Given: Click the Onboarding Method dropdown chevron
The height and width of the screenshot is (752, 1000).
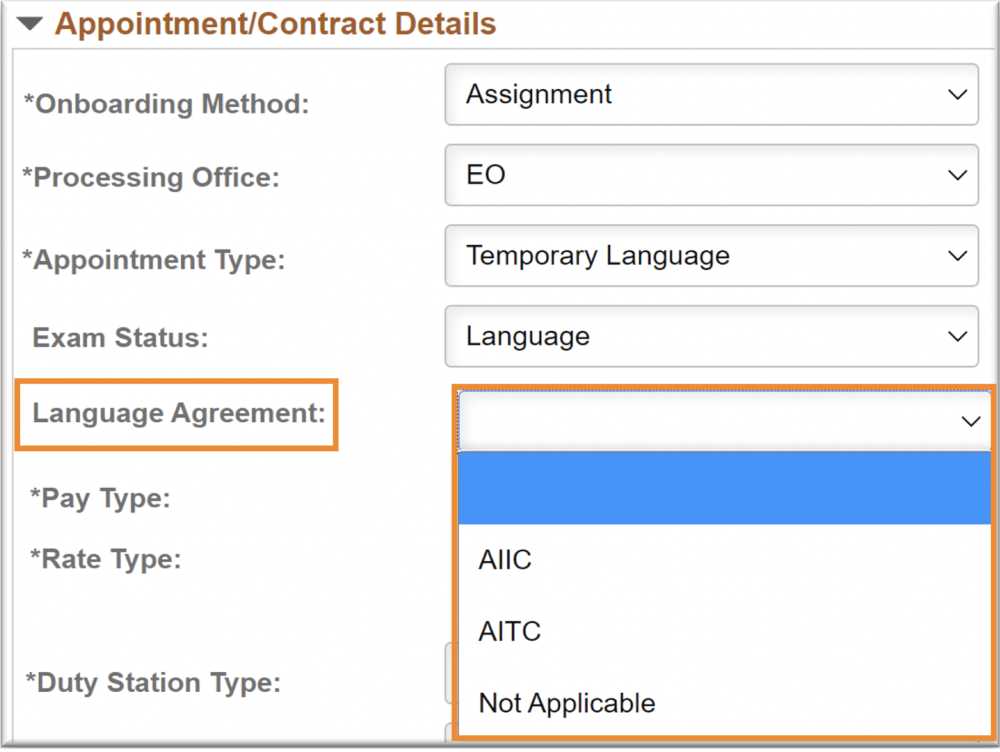Looking at the screenshot, I should pyautogui.click(x=958, y=94).
